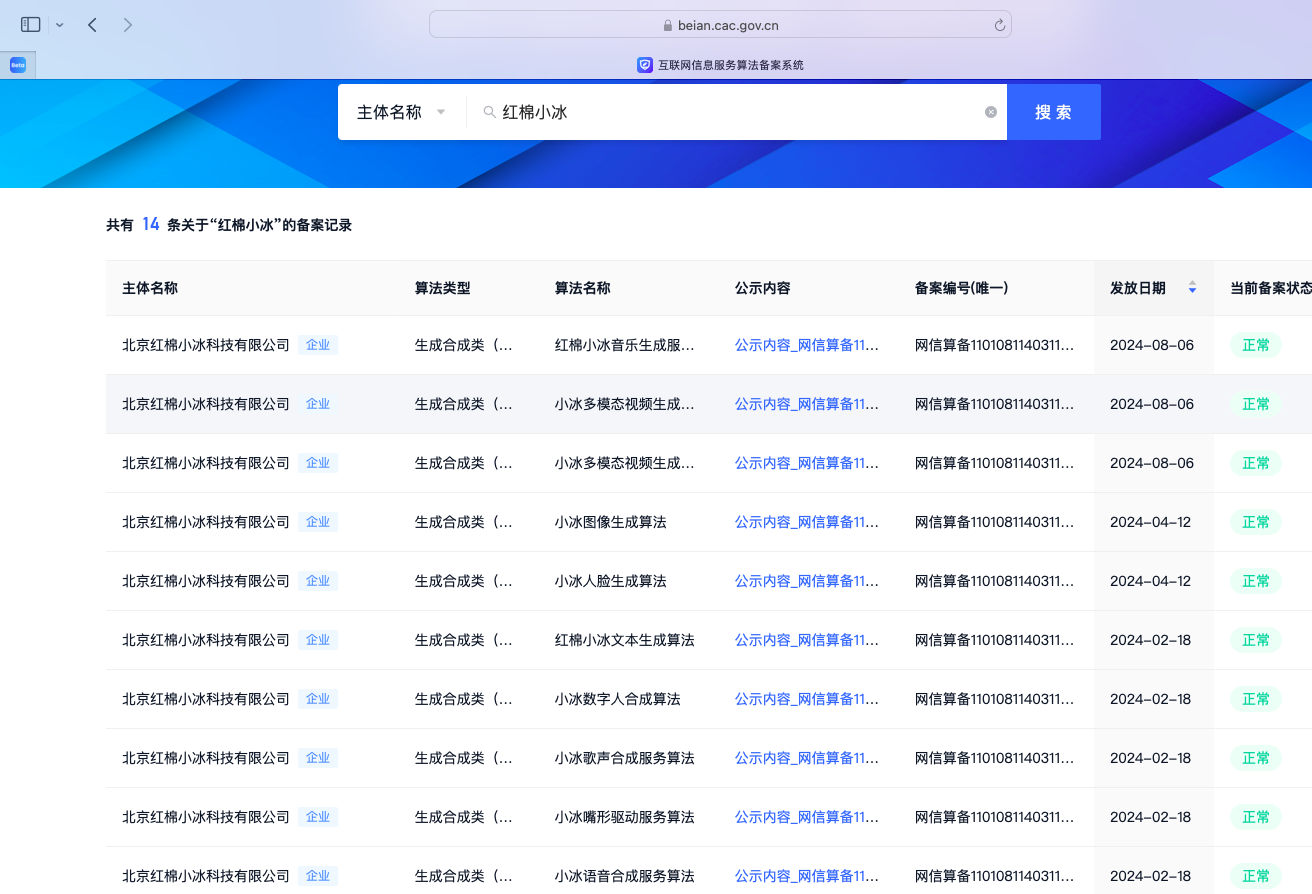Click 红棉小冰音乐生成服… algorithm name cell
1312x894 pixels.
pos(625,345)
